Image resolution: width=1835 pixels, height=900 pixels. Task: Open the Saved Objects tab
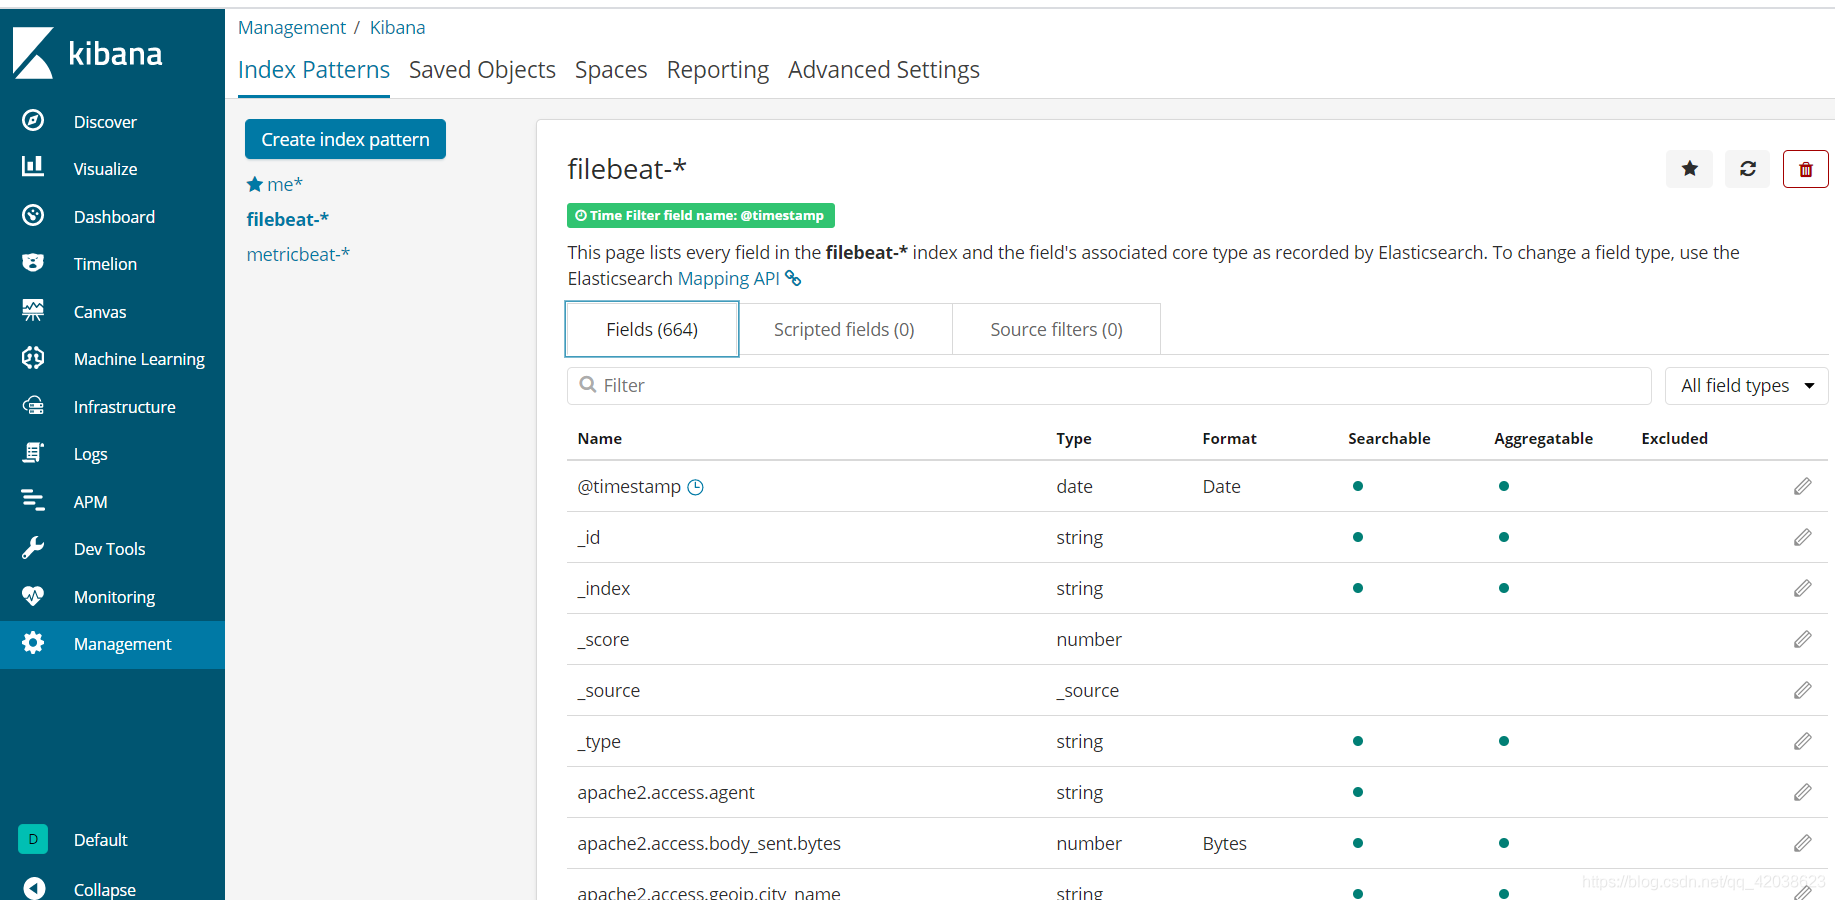click(482, 70)
